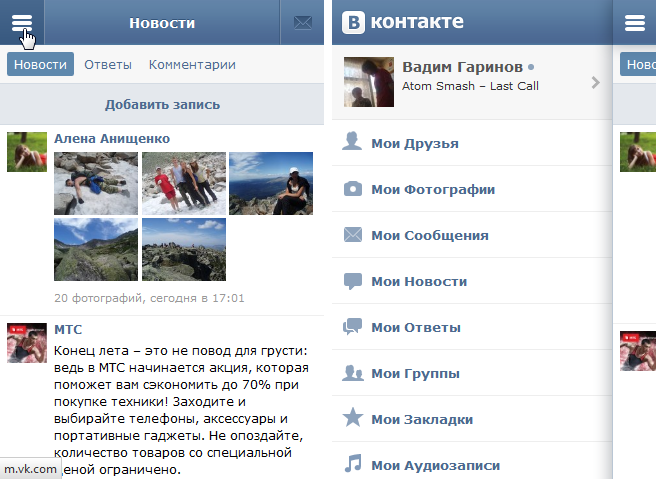Open photo of woman sitting on summit
Image resolution: width=656 pixels, height=479 pixels.
click(x=271, y=183)
